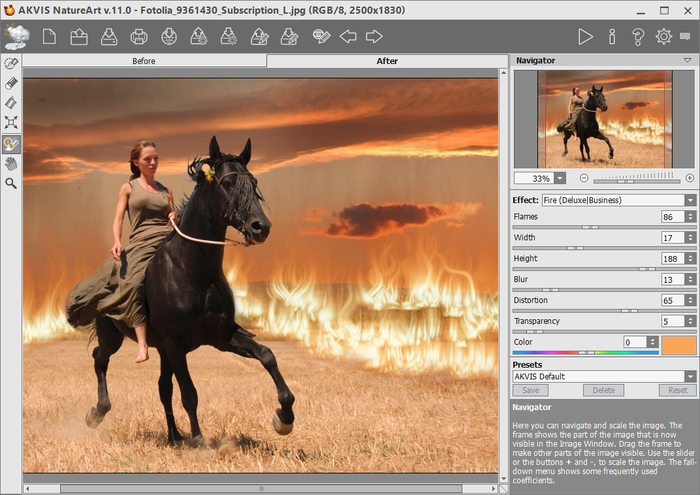Collapse the Navigator panel triangle
The width and height of the screenshot is (700, 495).
(688, 60)
